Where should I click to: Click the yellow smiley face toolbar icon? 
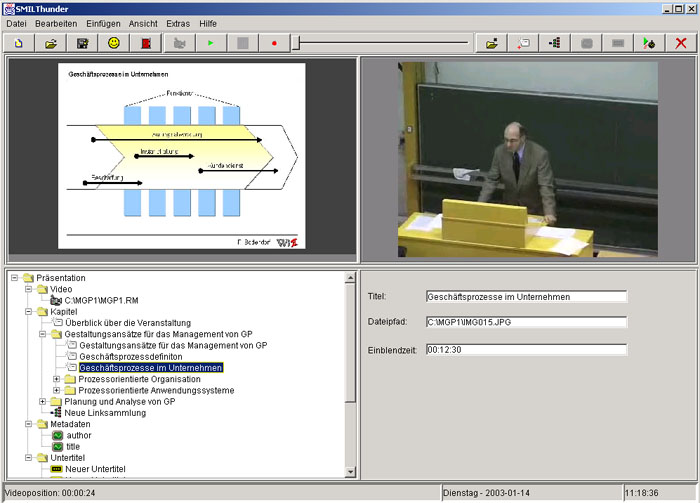pos(114,43)
